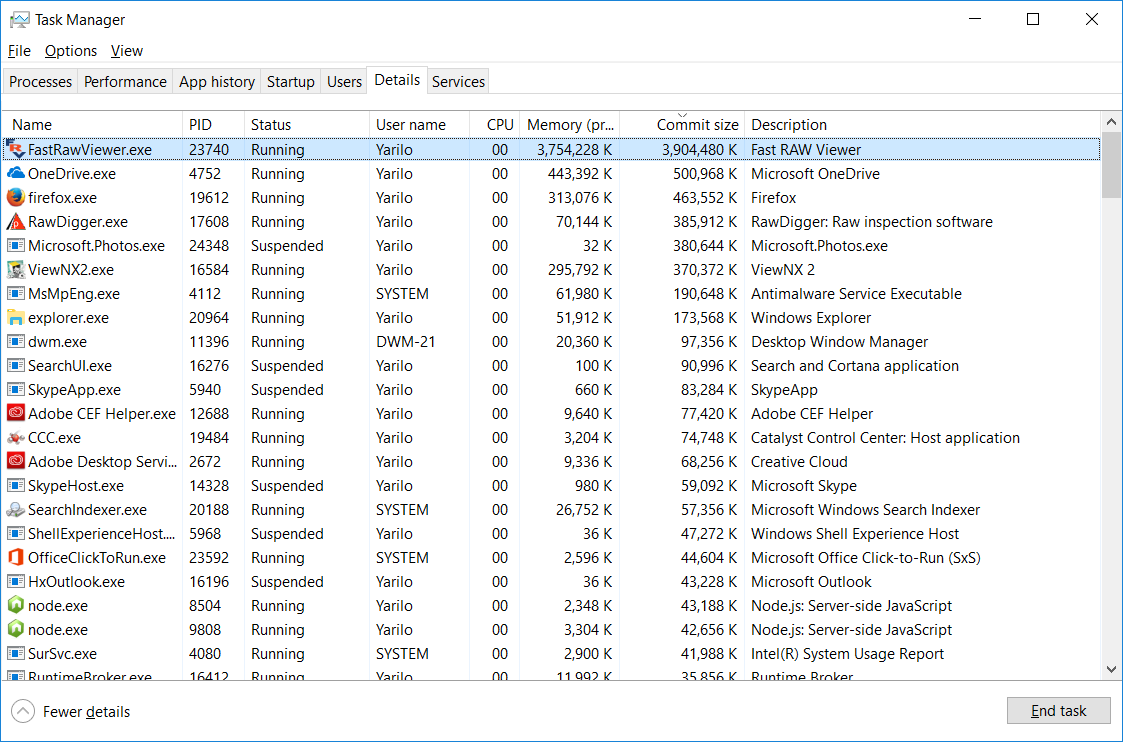Click the OfficeClickToRun.exe icon
This screenshot has height=742, width=1123.
(15, 558)
